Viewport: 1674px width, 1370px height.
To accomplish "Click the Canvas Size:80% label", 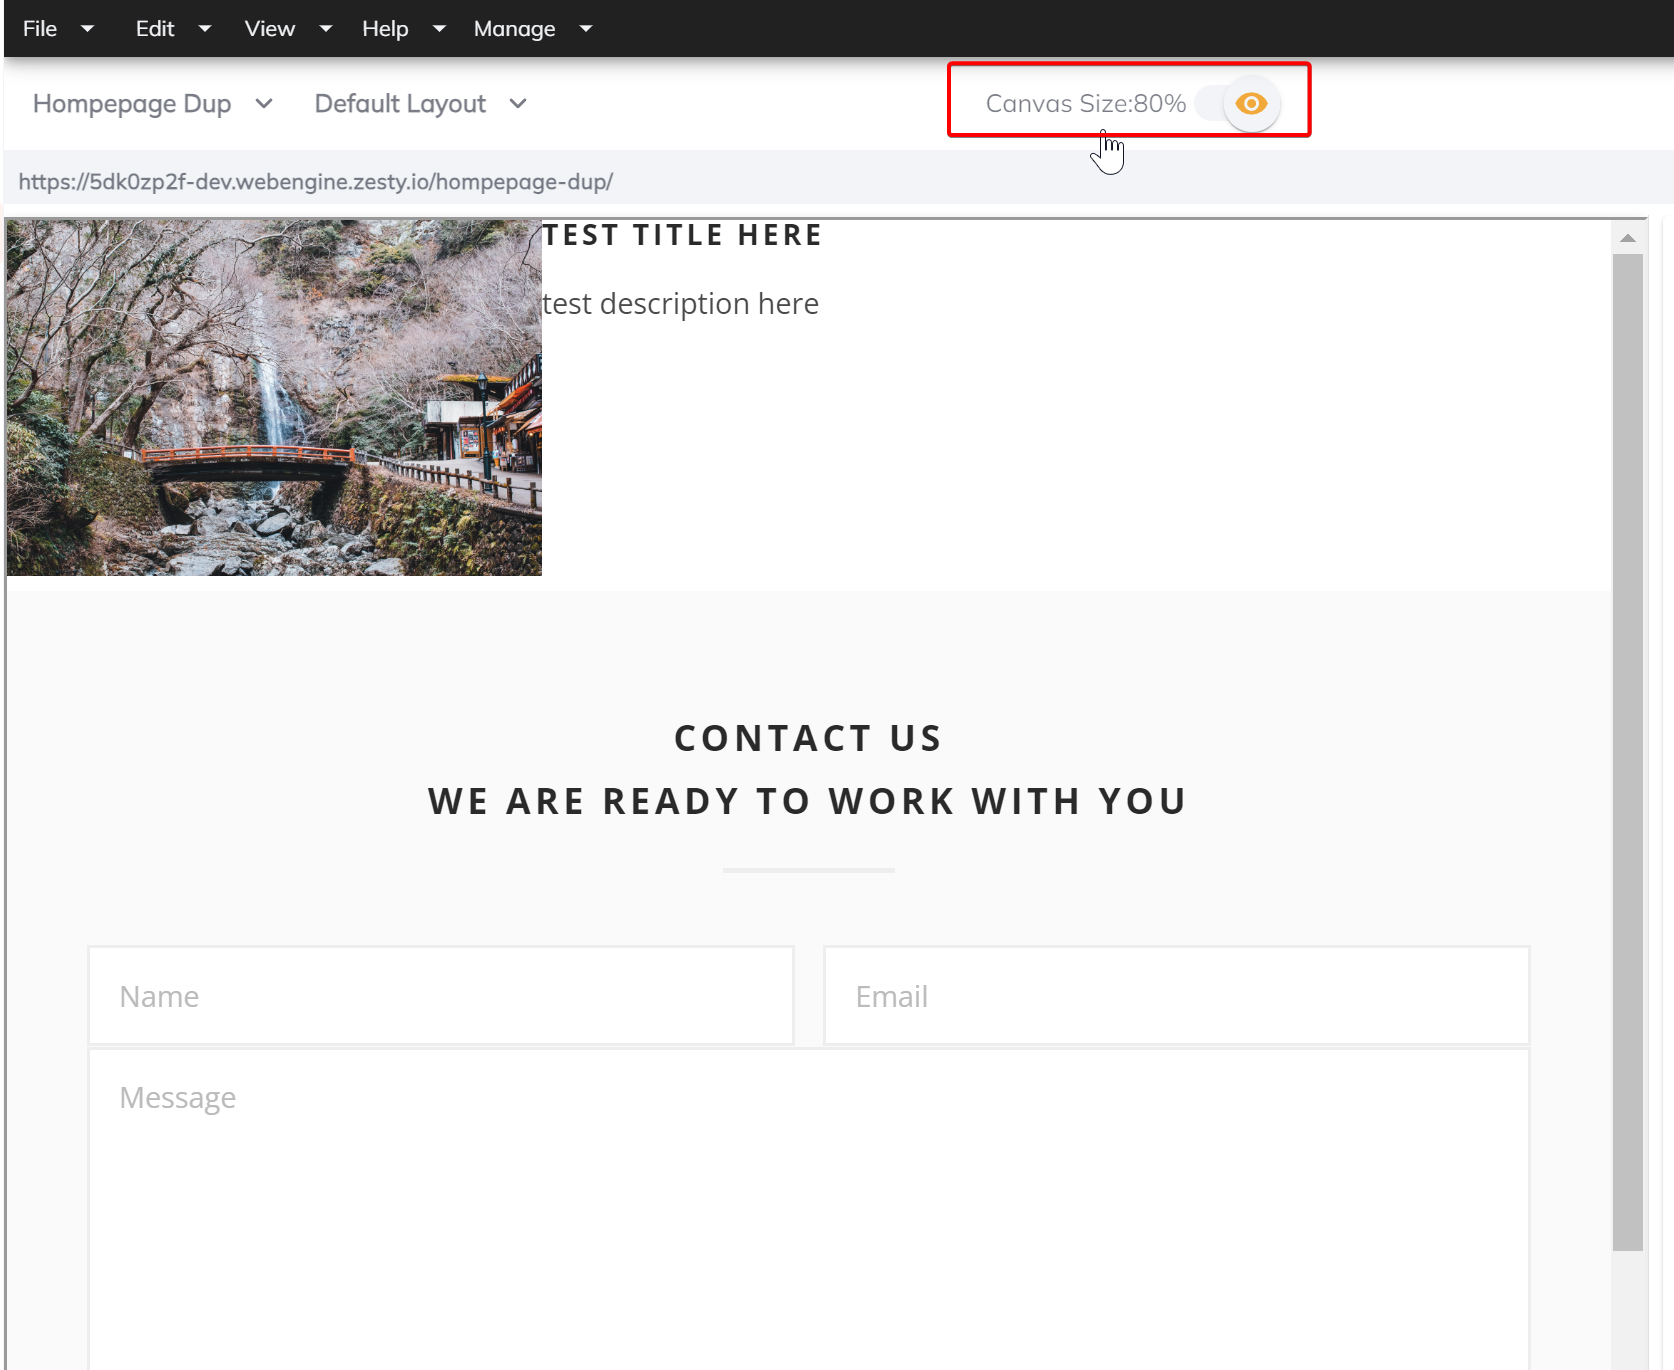I will [1085, 103].
